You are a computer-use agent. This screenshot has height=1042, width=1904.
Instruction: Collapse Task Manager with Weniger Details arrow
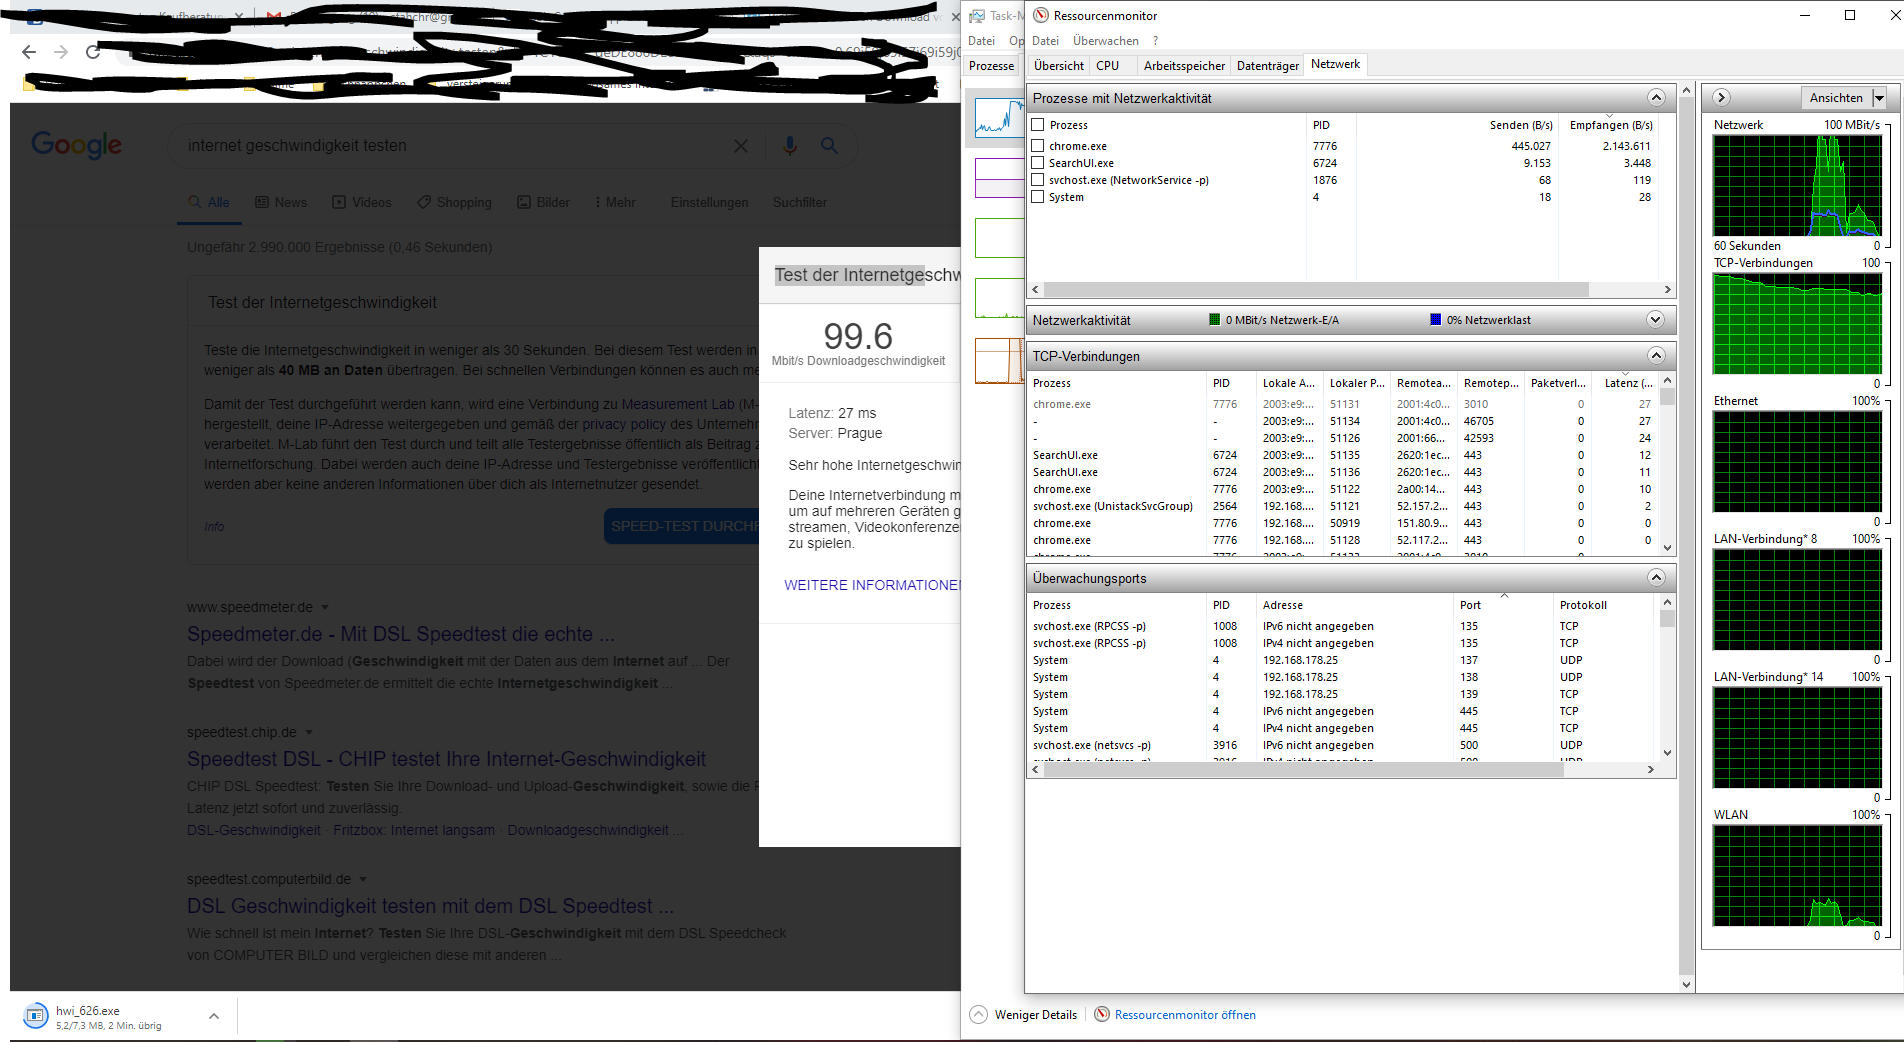978,1014
